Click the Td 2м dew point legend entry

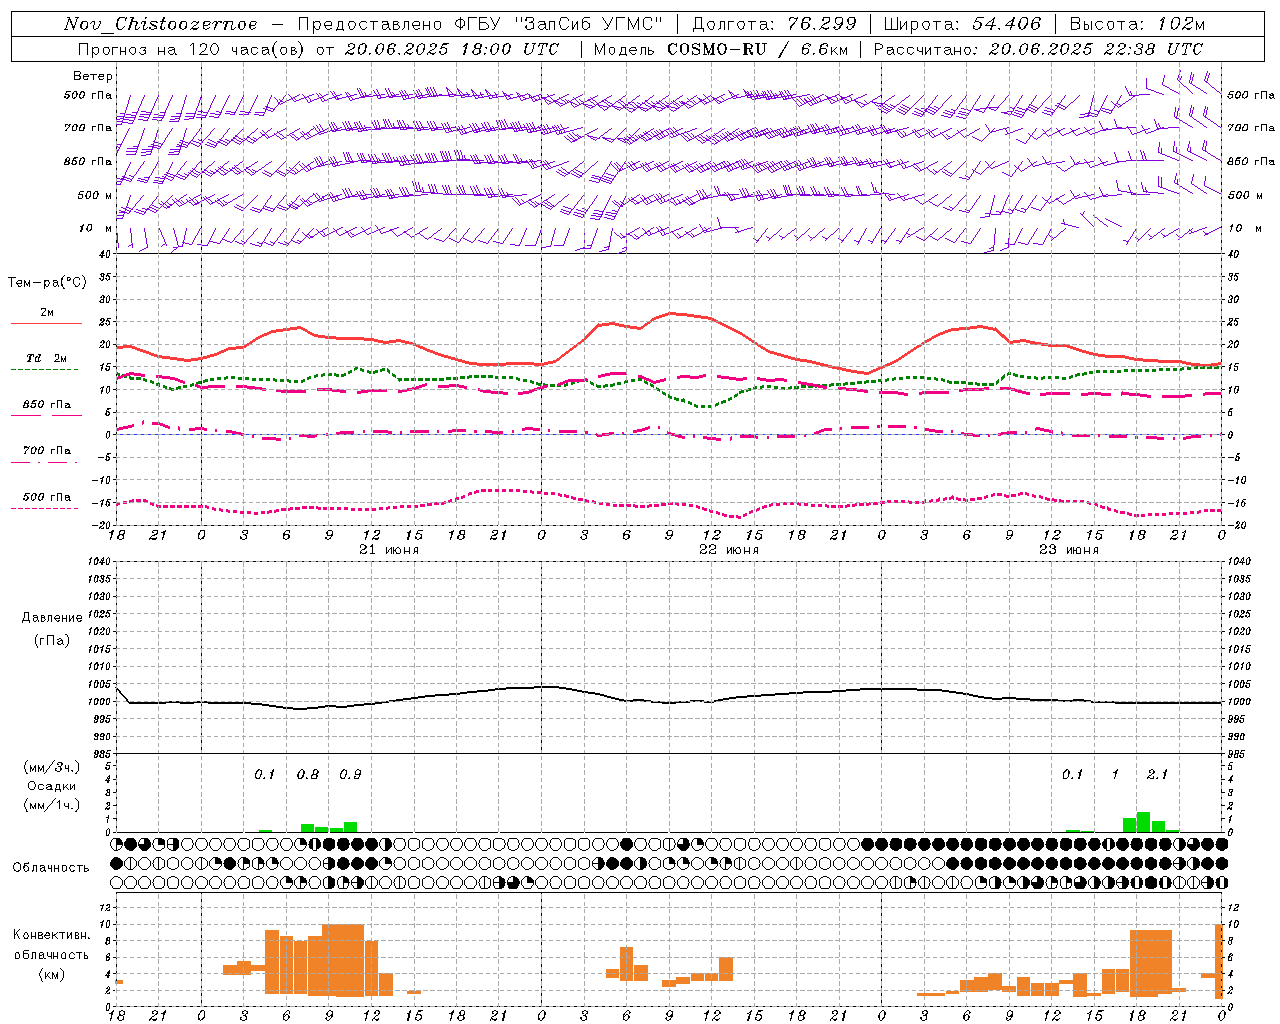point(47,358)
